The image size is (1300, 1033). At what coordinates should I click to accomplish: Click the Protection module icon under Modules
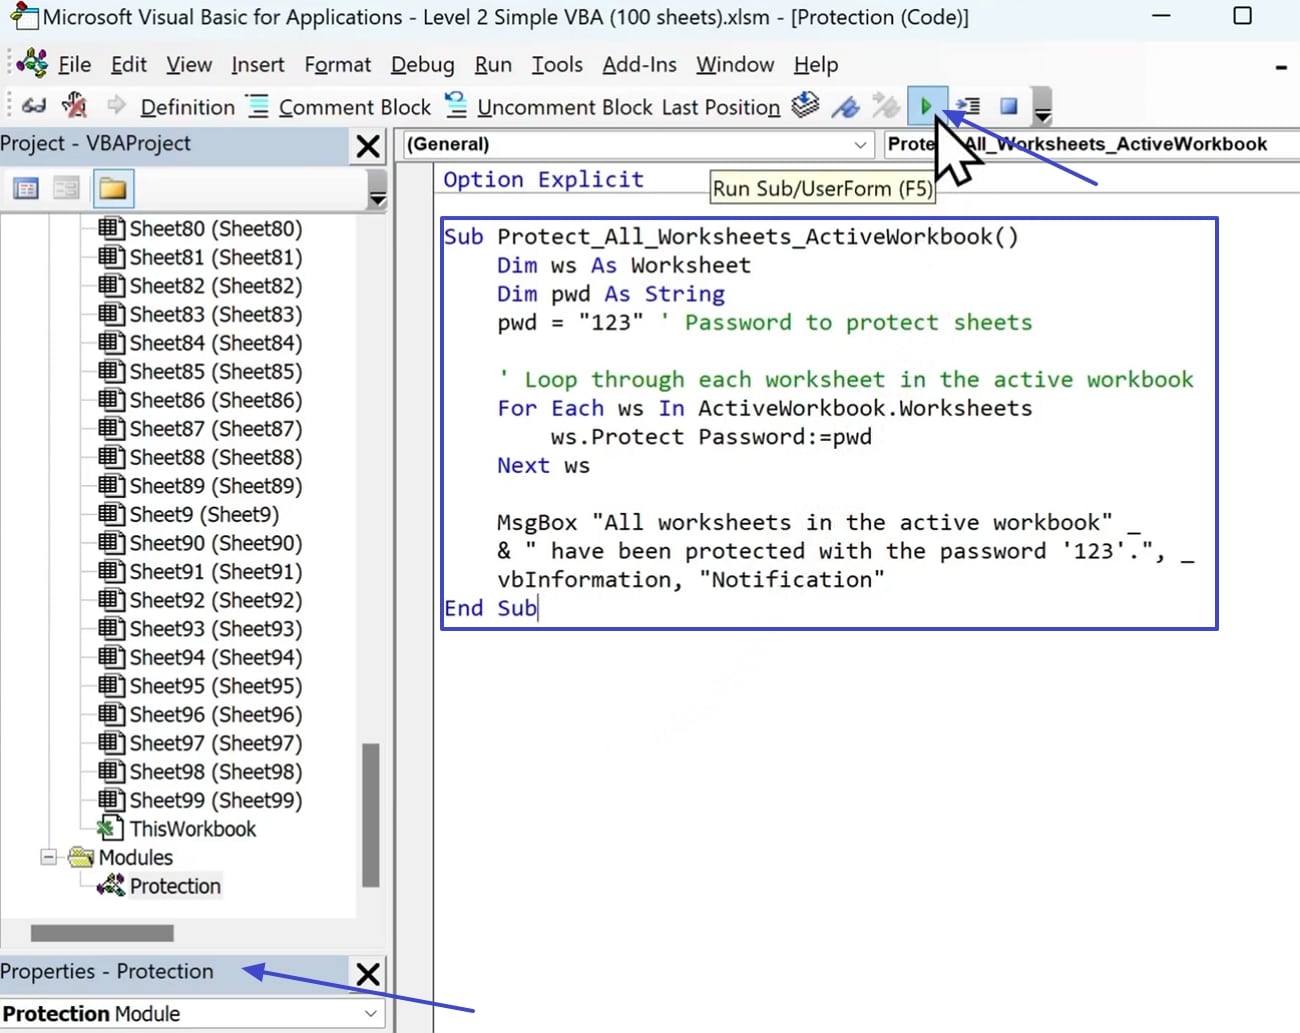click(110, 886)
